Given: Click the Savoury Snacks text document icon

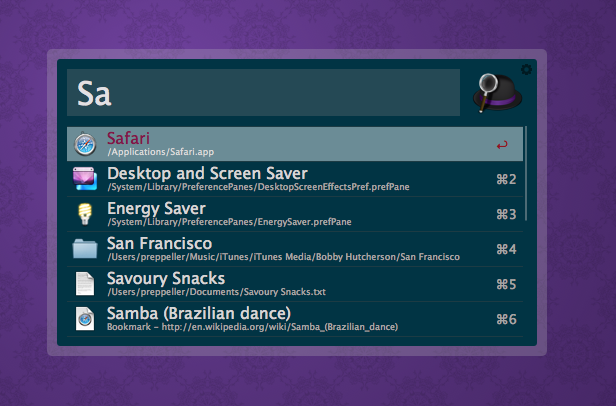Looking at the screenshot, I should point(85,284).
